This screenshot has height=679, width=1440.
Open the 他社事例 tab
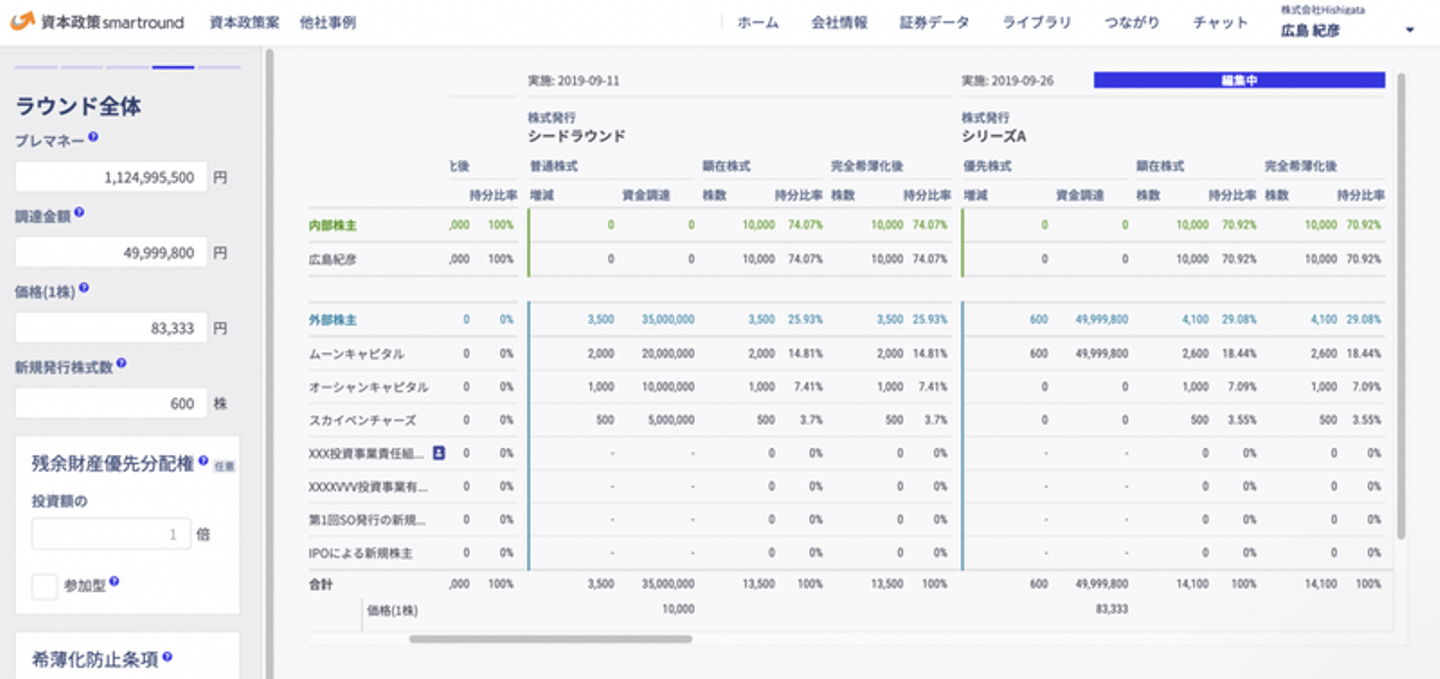(328, 22)
